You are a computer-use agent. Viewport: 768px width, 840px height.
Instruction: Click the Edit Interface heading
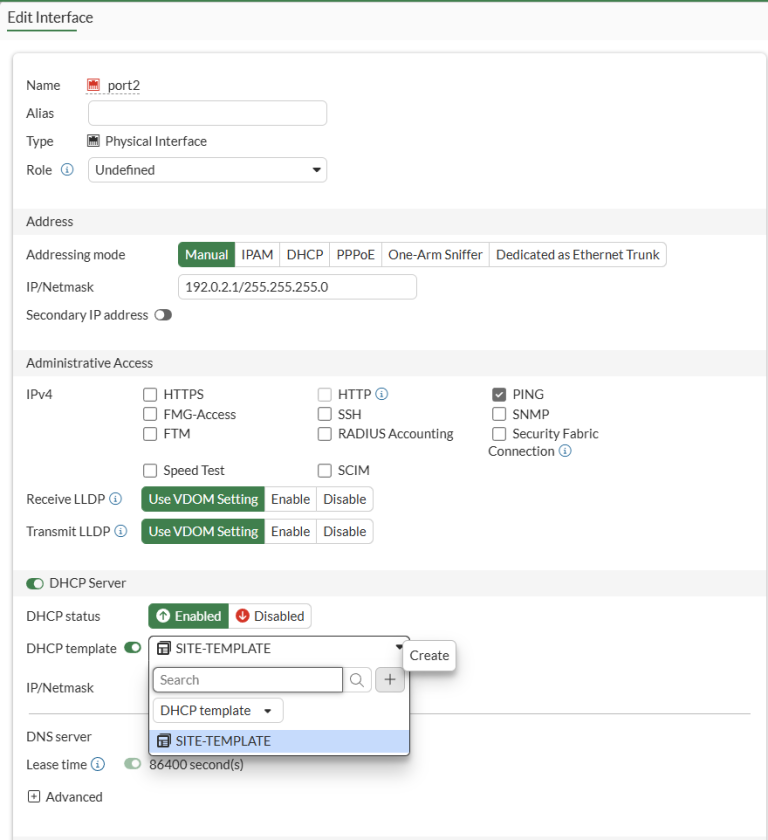(x=50, y=18)
